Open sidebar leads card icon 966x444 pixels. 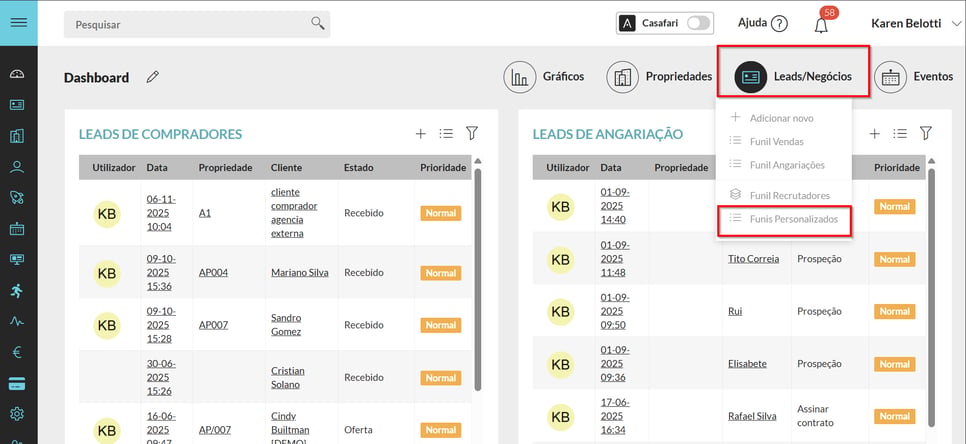click(17, 105)
